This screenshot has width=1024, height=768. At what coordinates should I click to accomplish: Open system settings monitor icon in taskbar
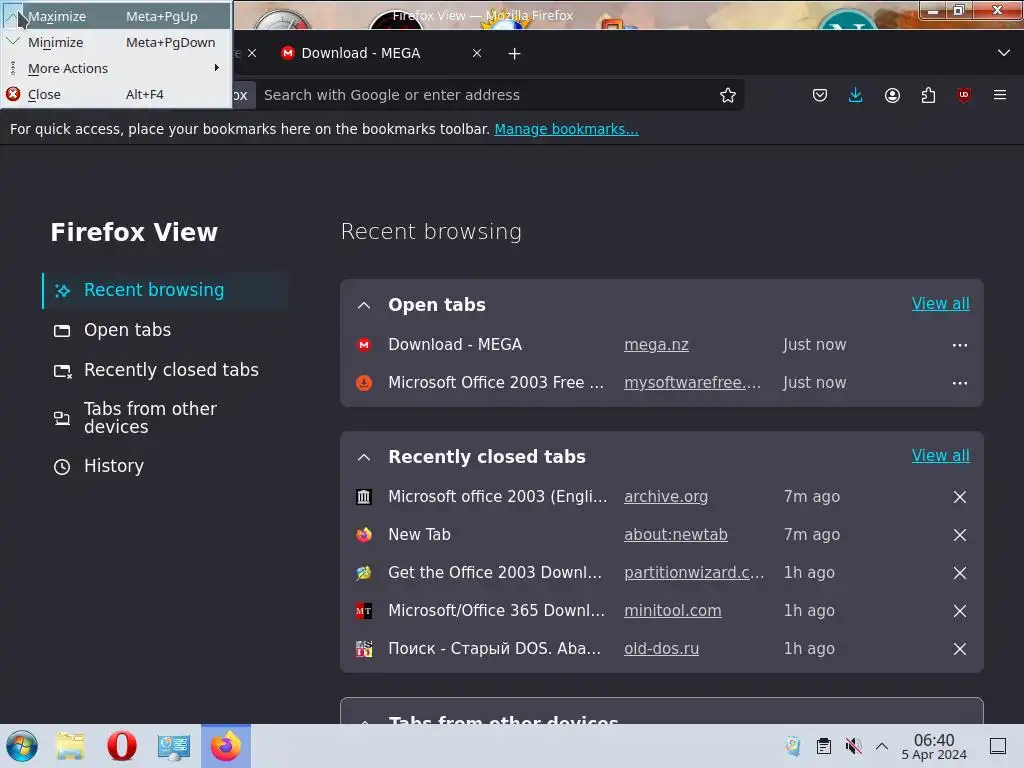173,746
